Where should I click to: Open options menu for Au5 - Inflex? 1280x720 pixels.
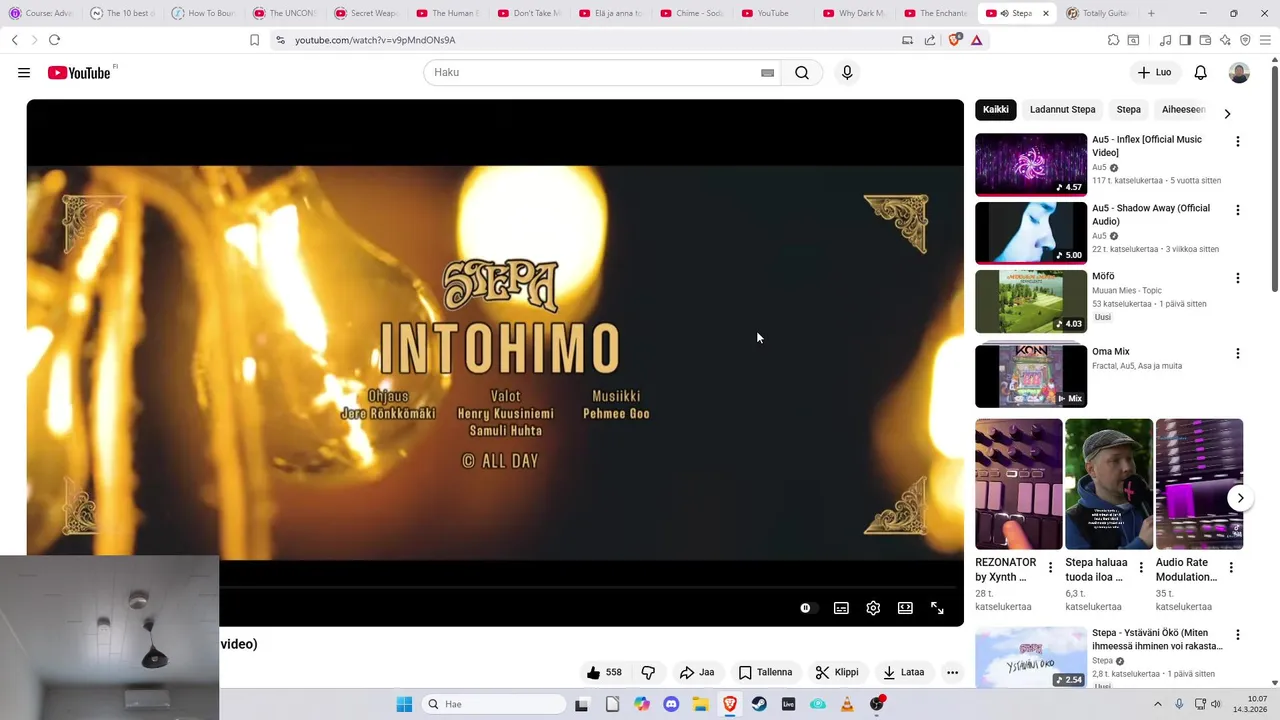pos(1238,142)
